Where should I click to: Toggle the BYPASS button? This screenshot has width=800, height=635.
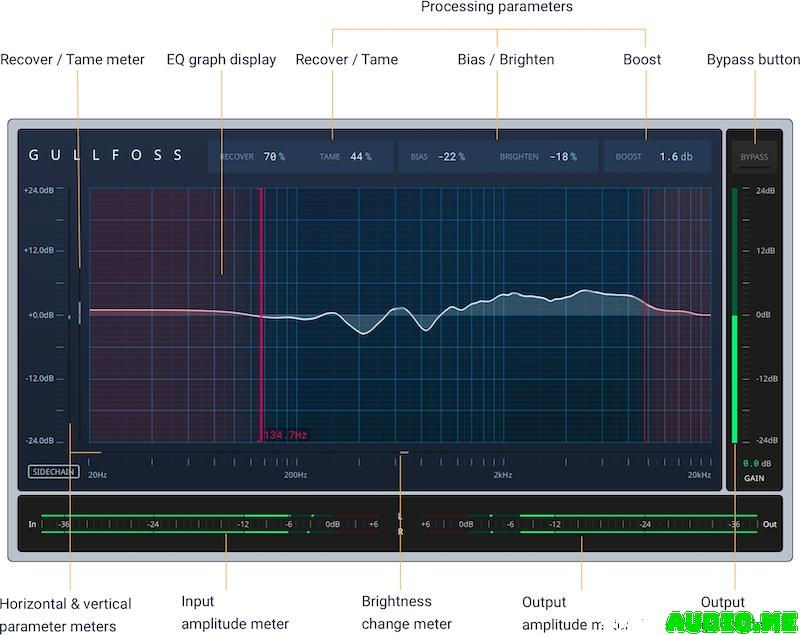click(753, 156)
